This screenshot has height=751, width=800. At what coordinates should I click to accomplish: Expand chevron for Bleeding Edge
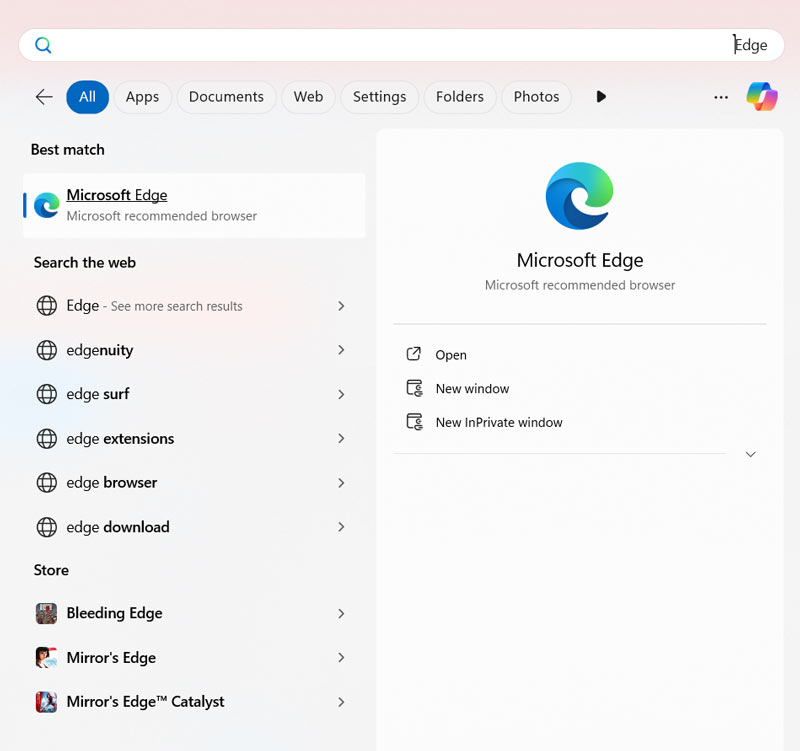[341, 613]
